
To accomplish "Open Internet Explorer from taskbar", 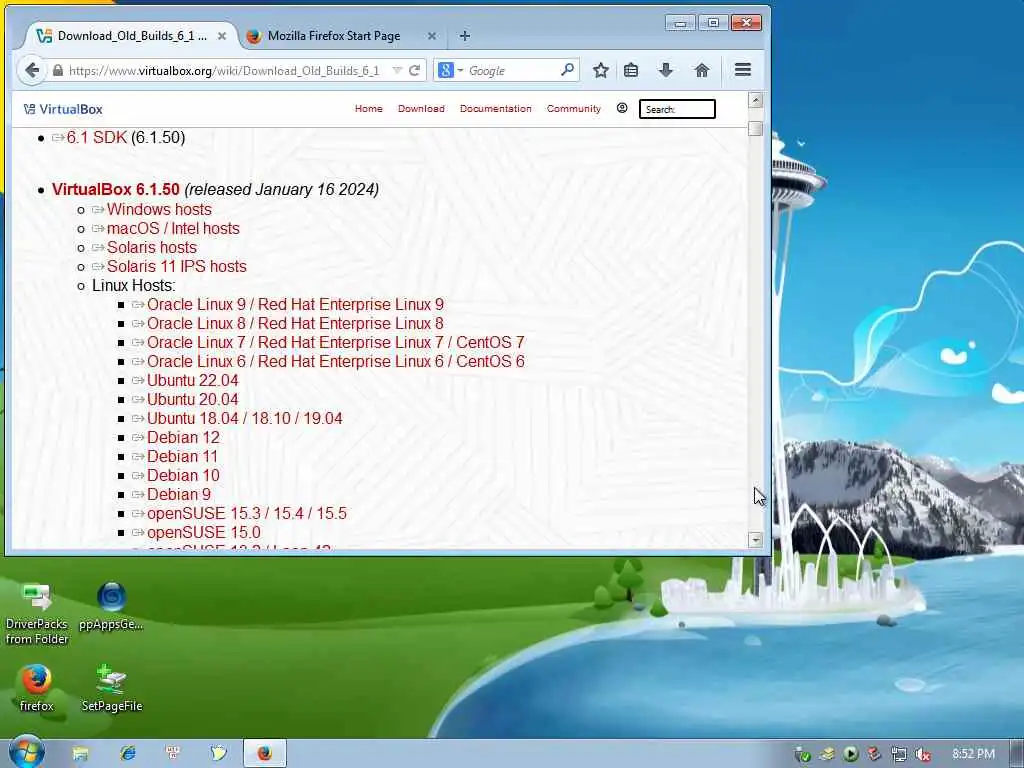I will click(128, 754).
